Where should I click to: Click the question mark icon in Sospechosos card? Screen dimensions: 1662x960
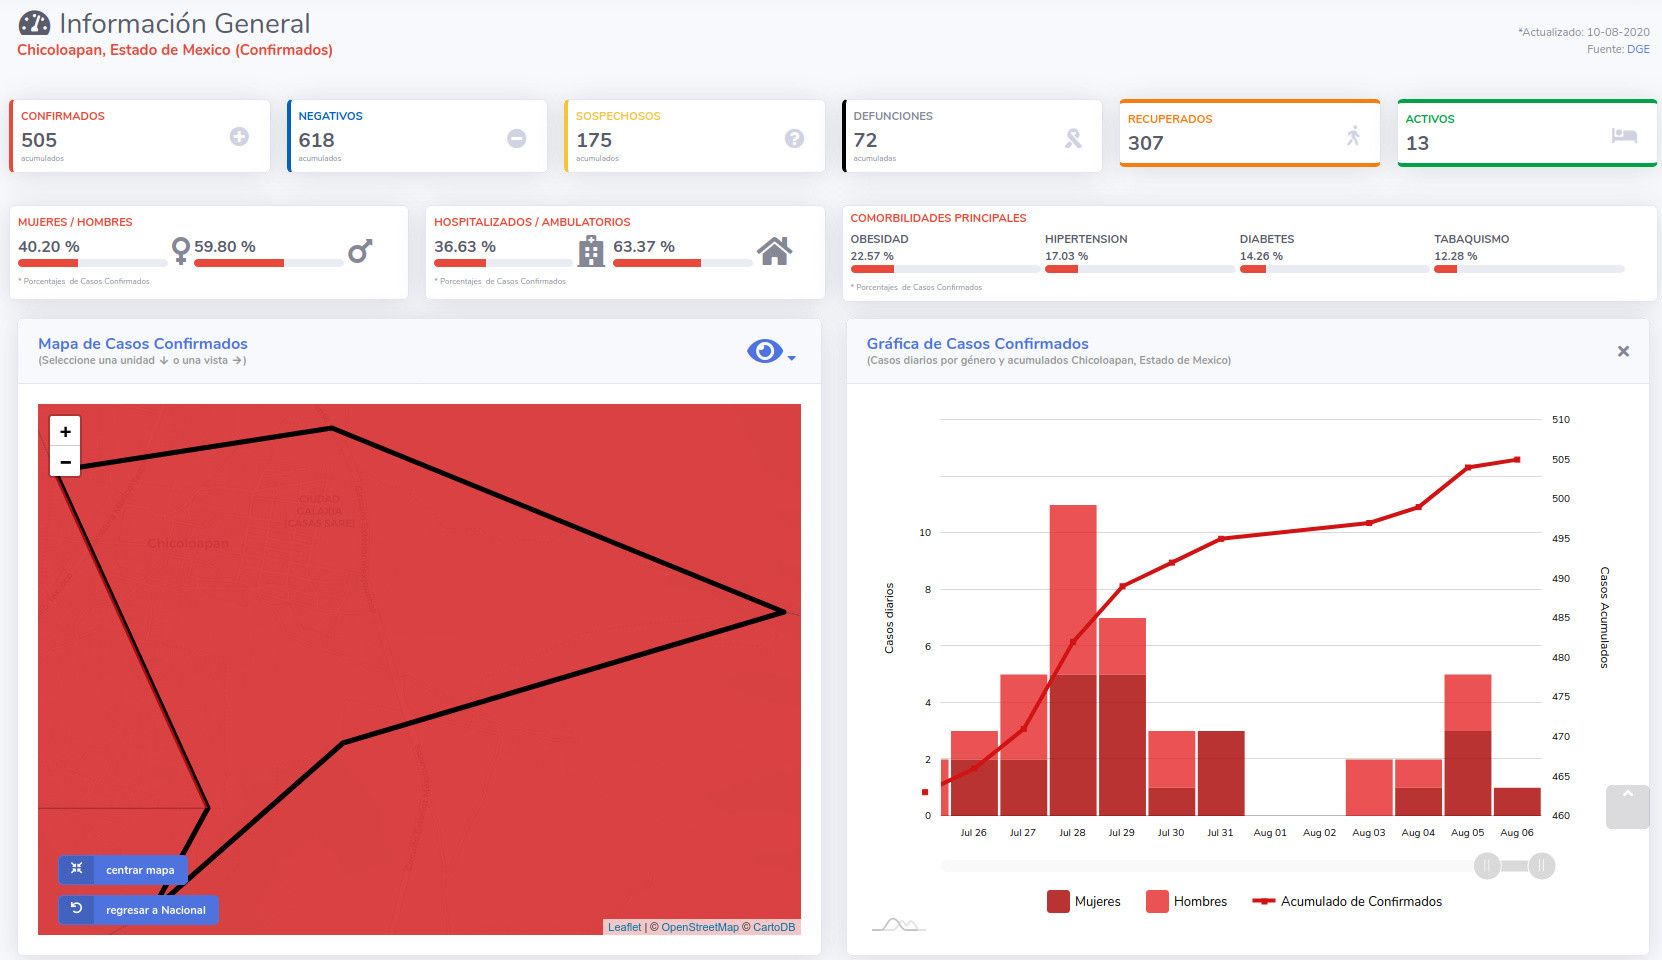(x=794, y=138)
